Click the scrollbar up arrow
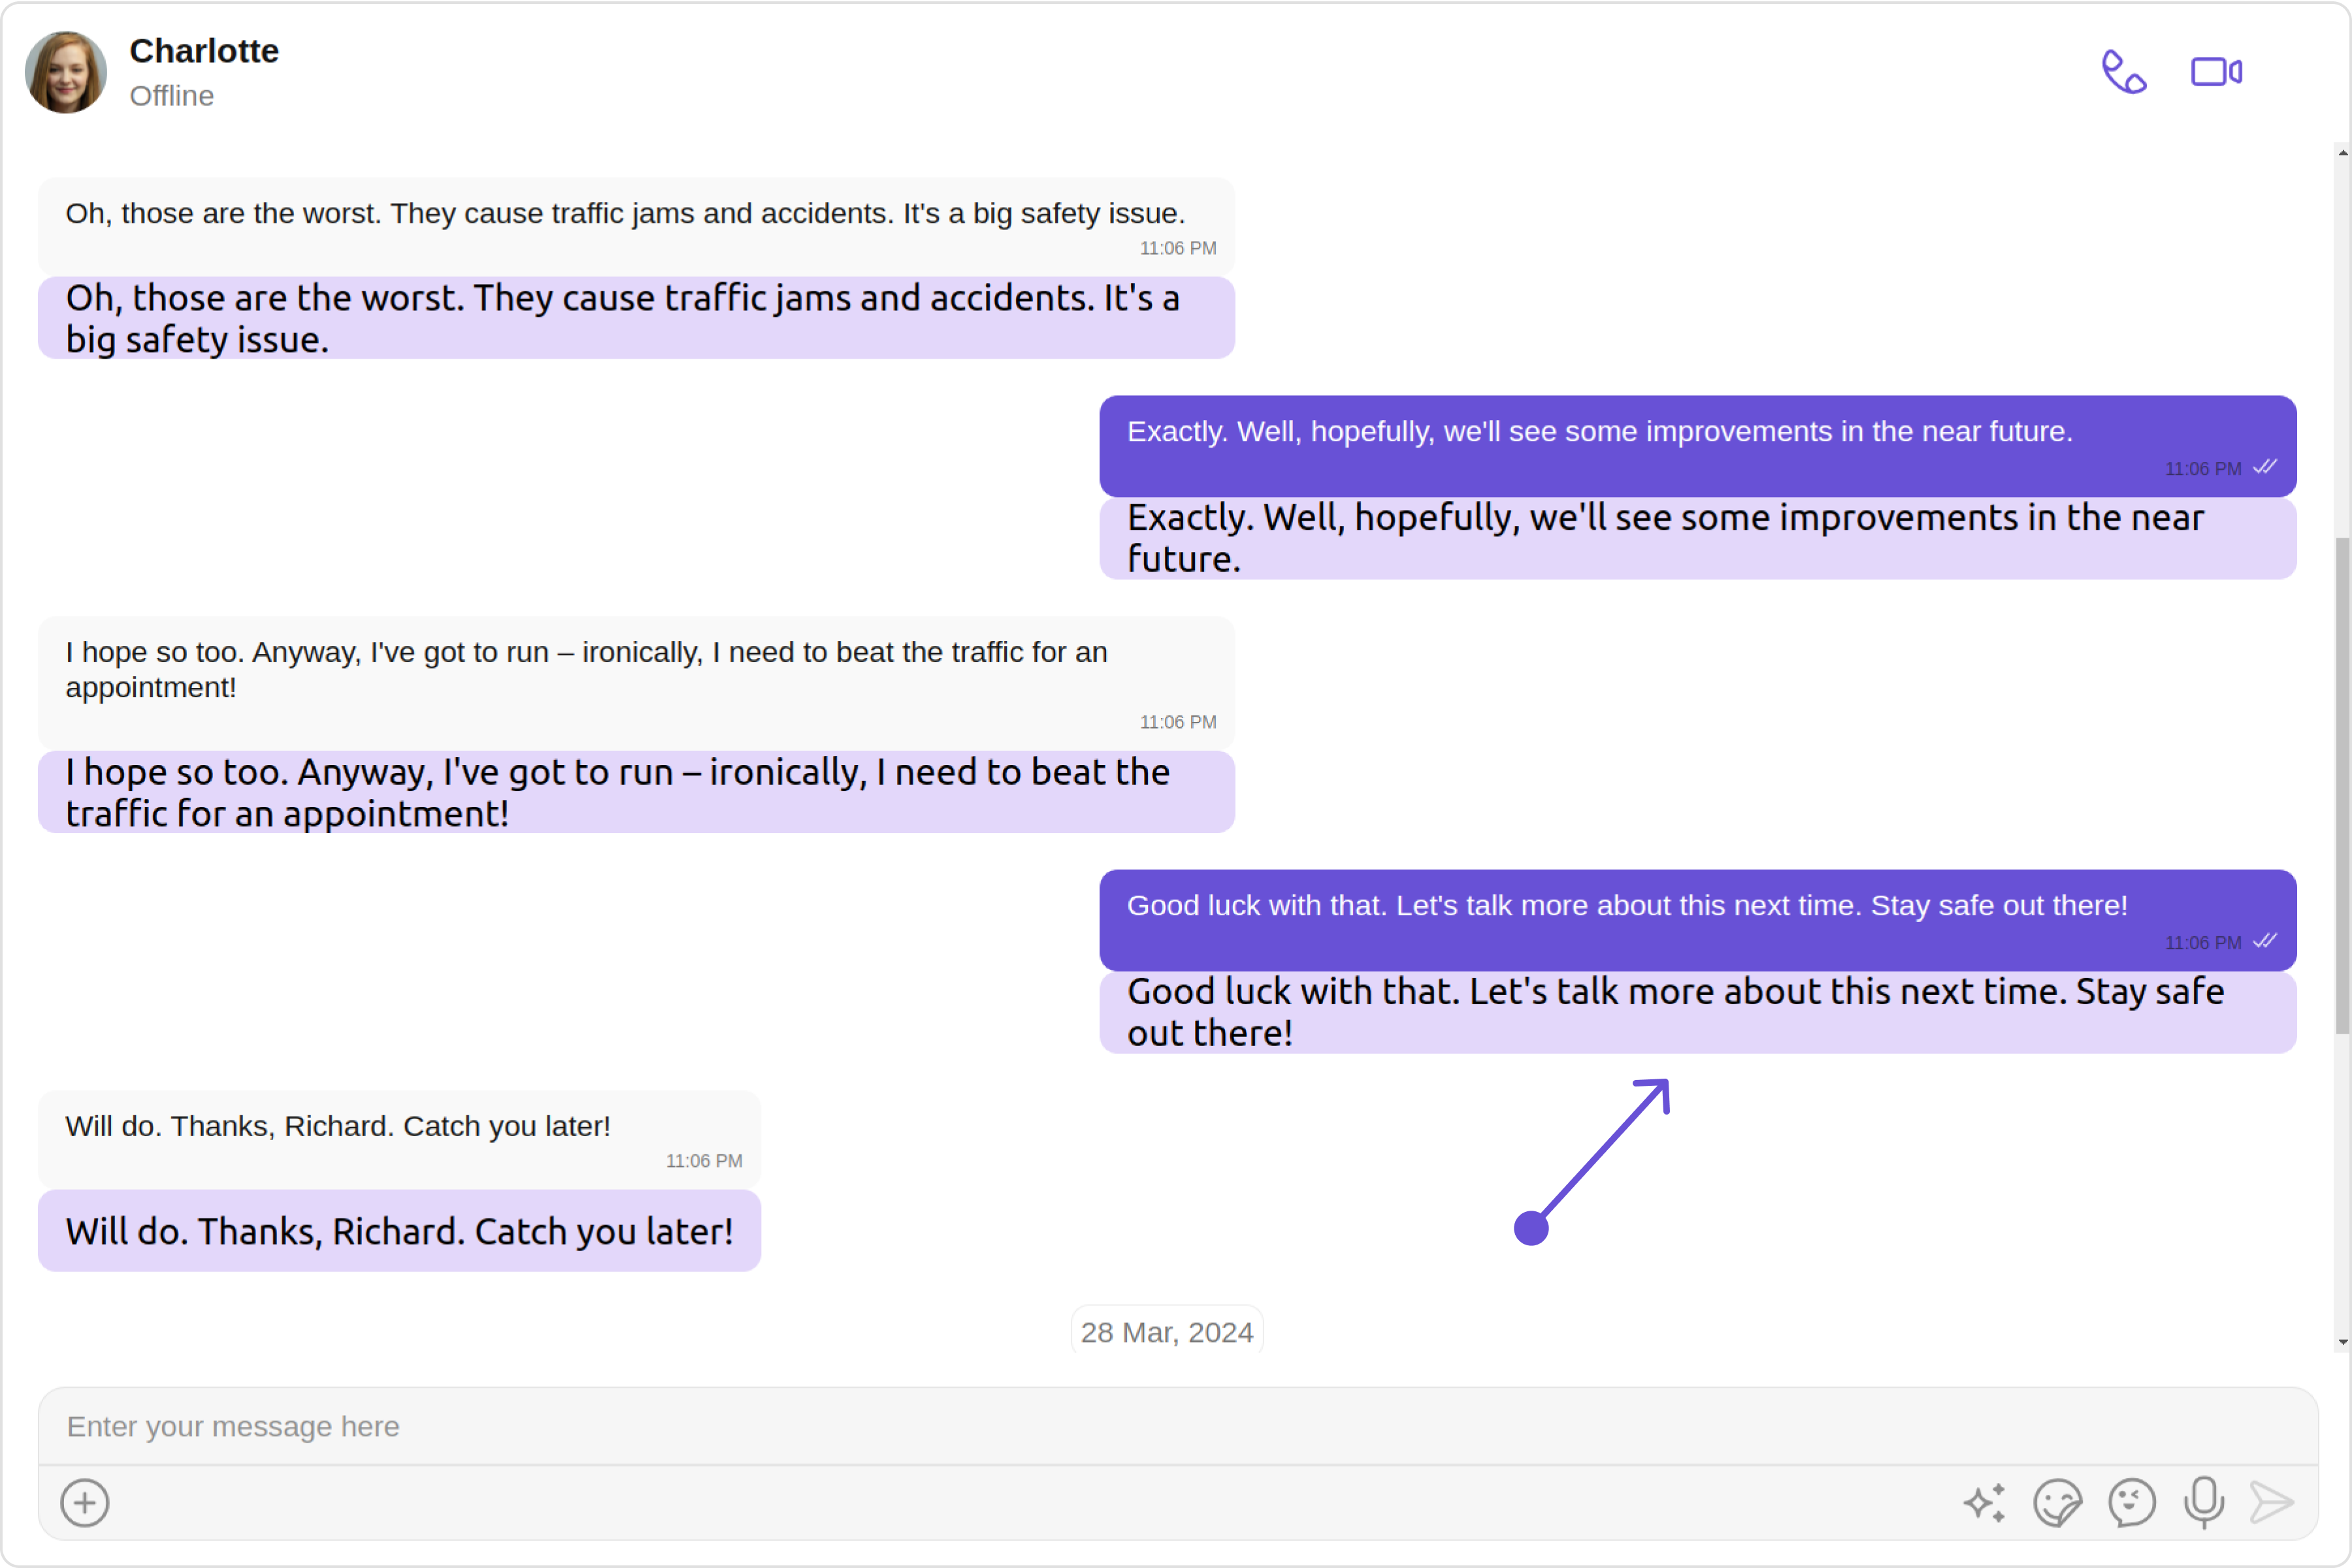The image size is (2352, 1568). [2342, 153]
